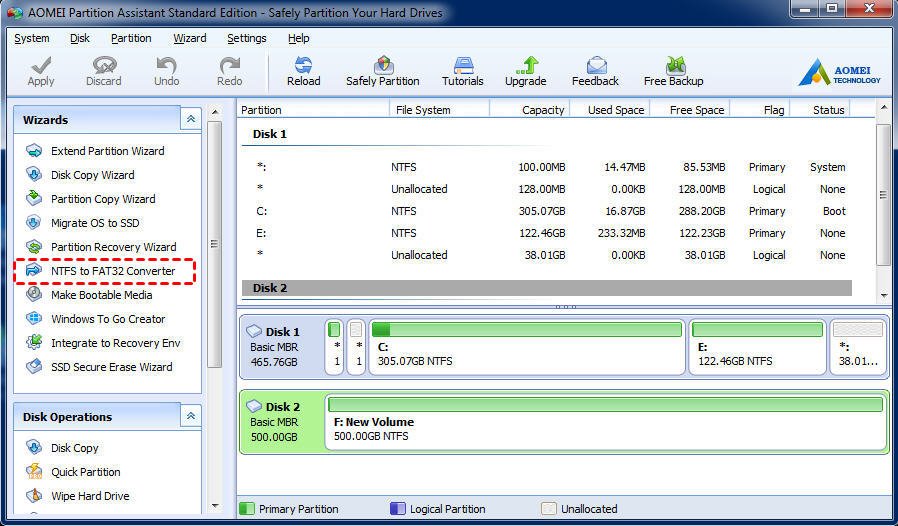Sort by the Used Space column header
Image resolution: width=898 pixels, height=526 pixels.
[610, 109]
